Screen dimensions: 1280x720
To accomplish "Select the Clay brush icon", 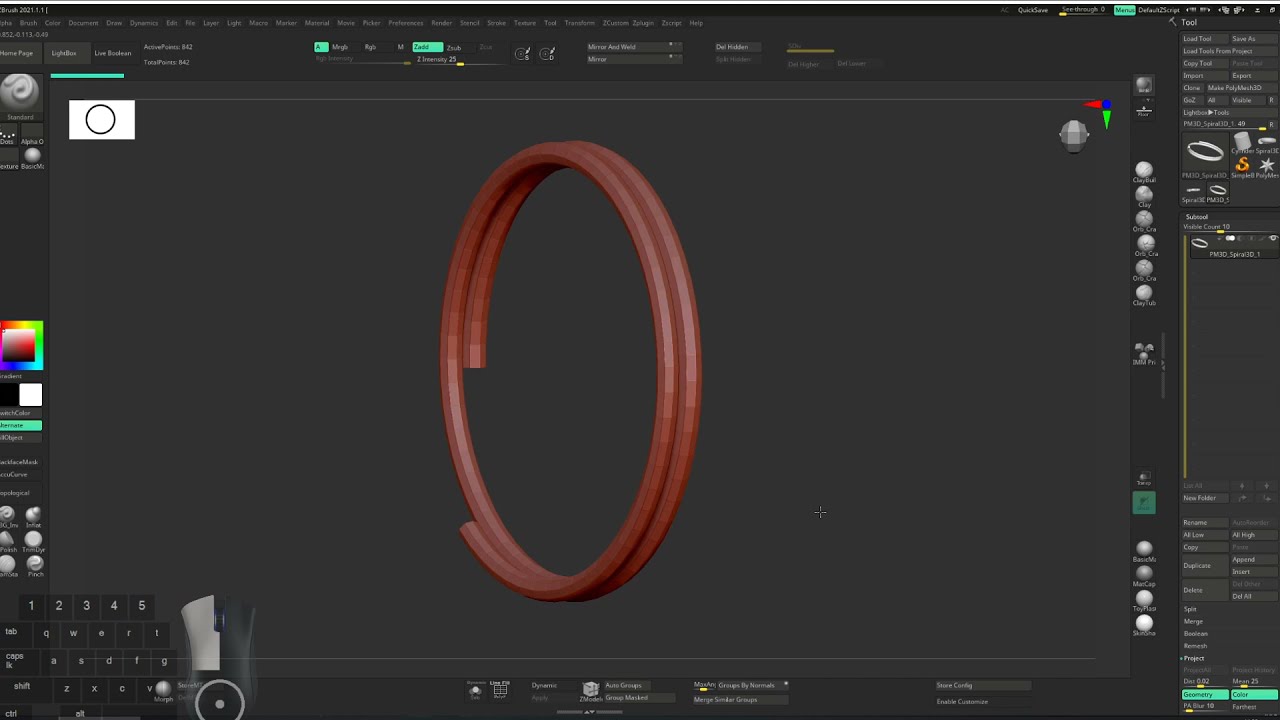I will tap(1144, 195).
